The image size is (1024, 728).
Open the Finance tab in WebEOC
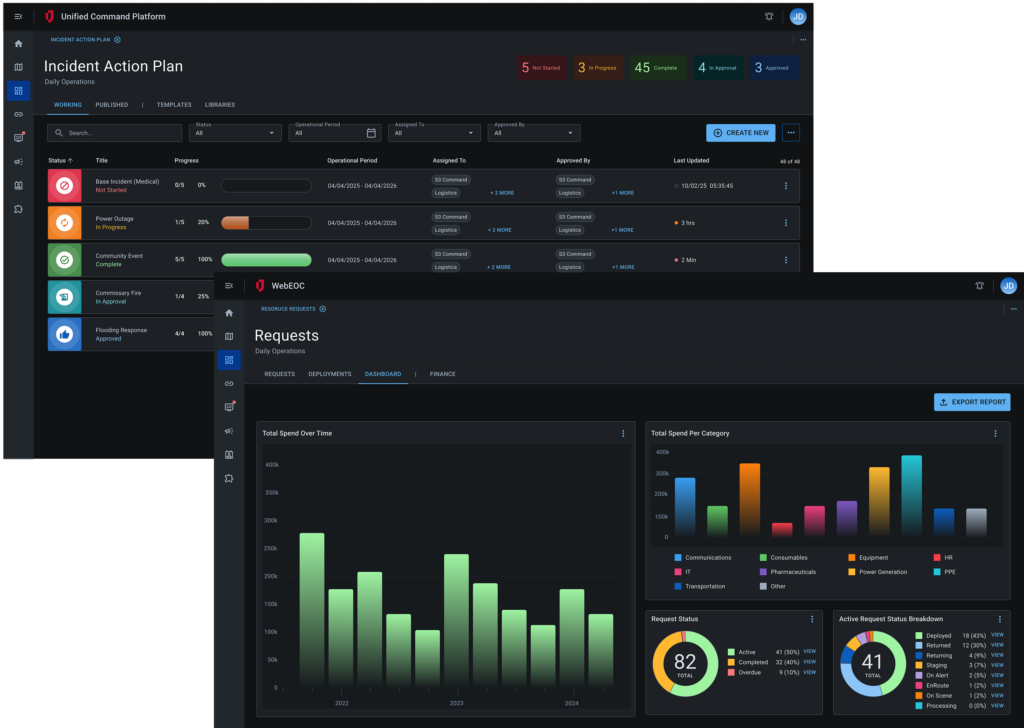tap(443, 374)
